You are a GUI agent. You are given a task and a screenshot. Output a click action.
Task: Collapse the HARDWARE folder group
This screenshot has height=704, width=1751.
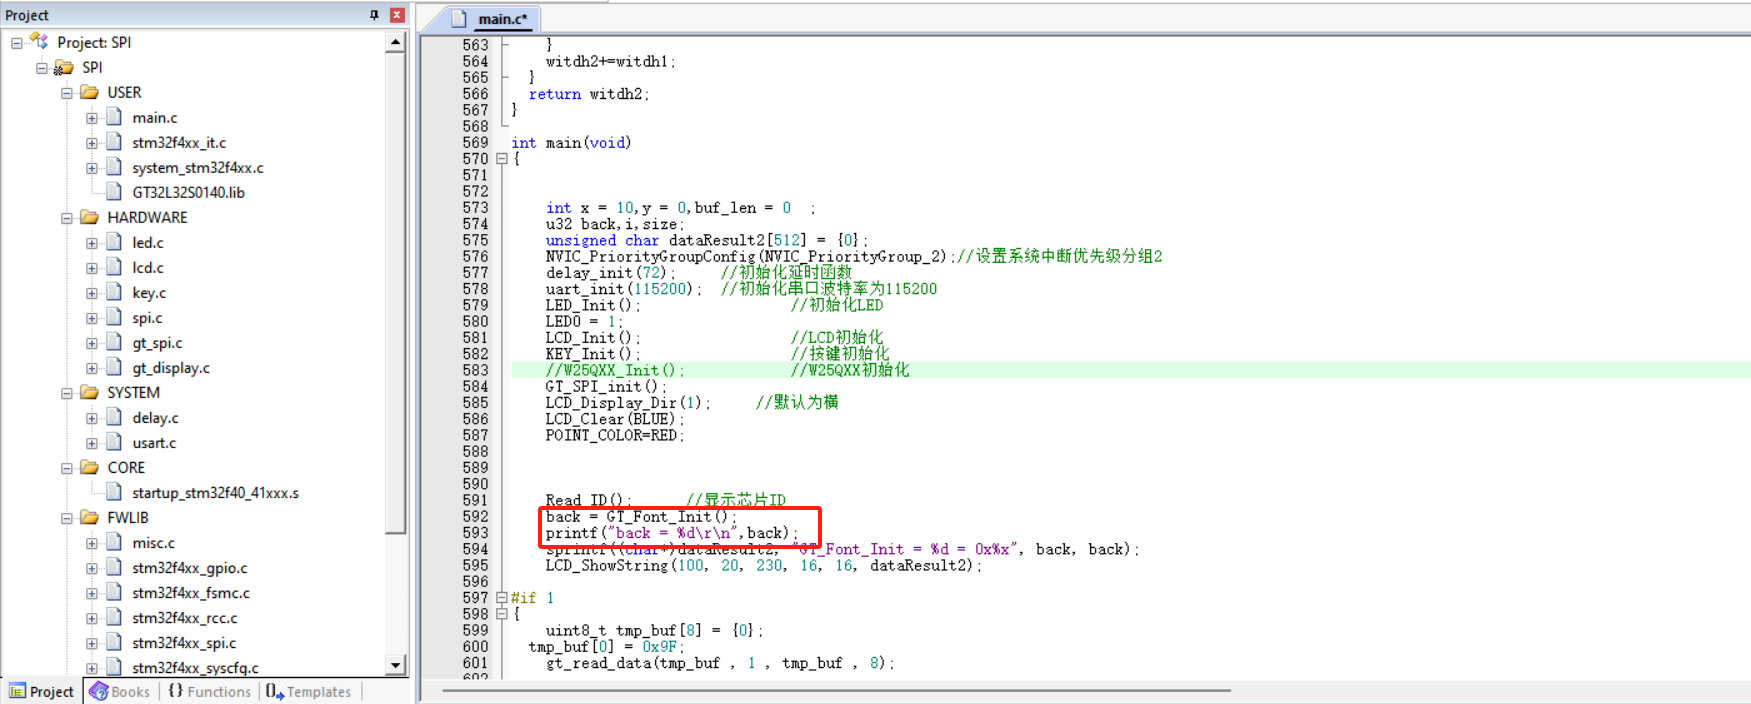(67, 218)
